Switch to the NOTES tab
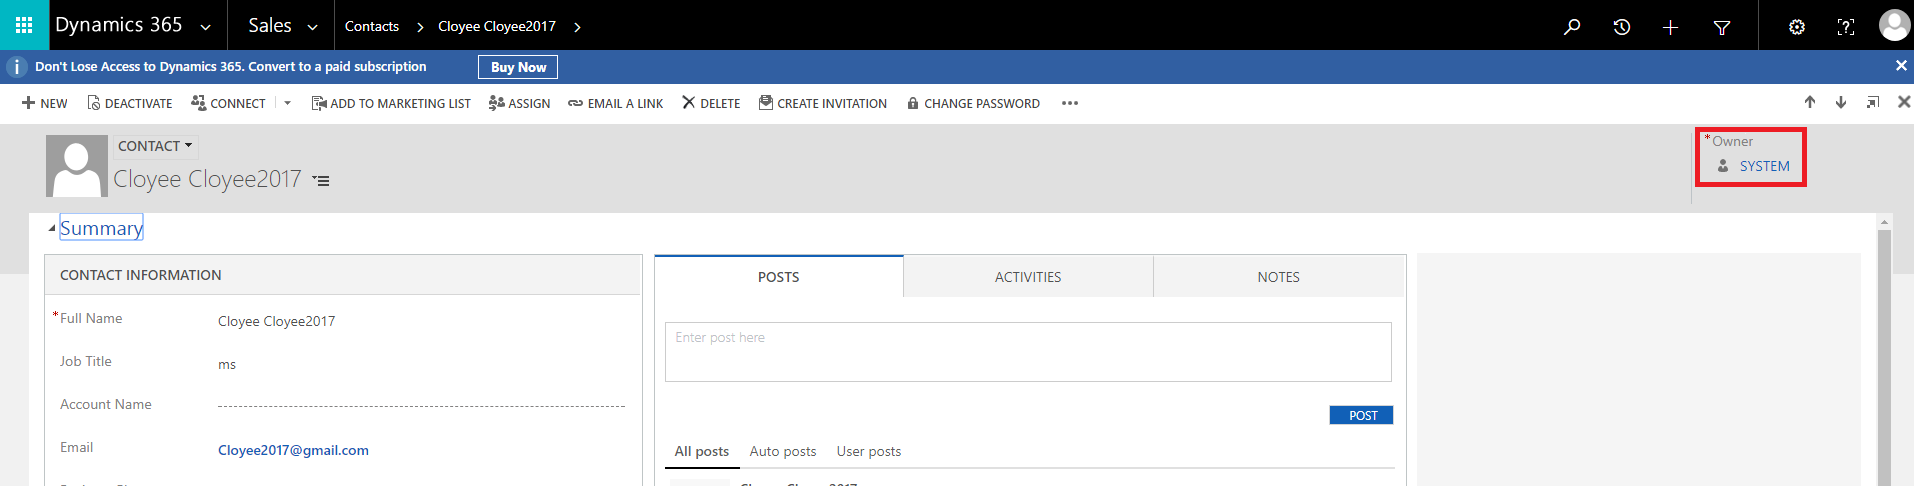This screenshot has width=1914, height=486. (x=1278, y=277)
